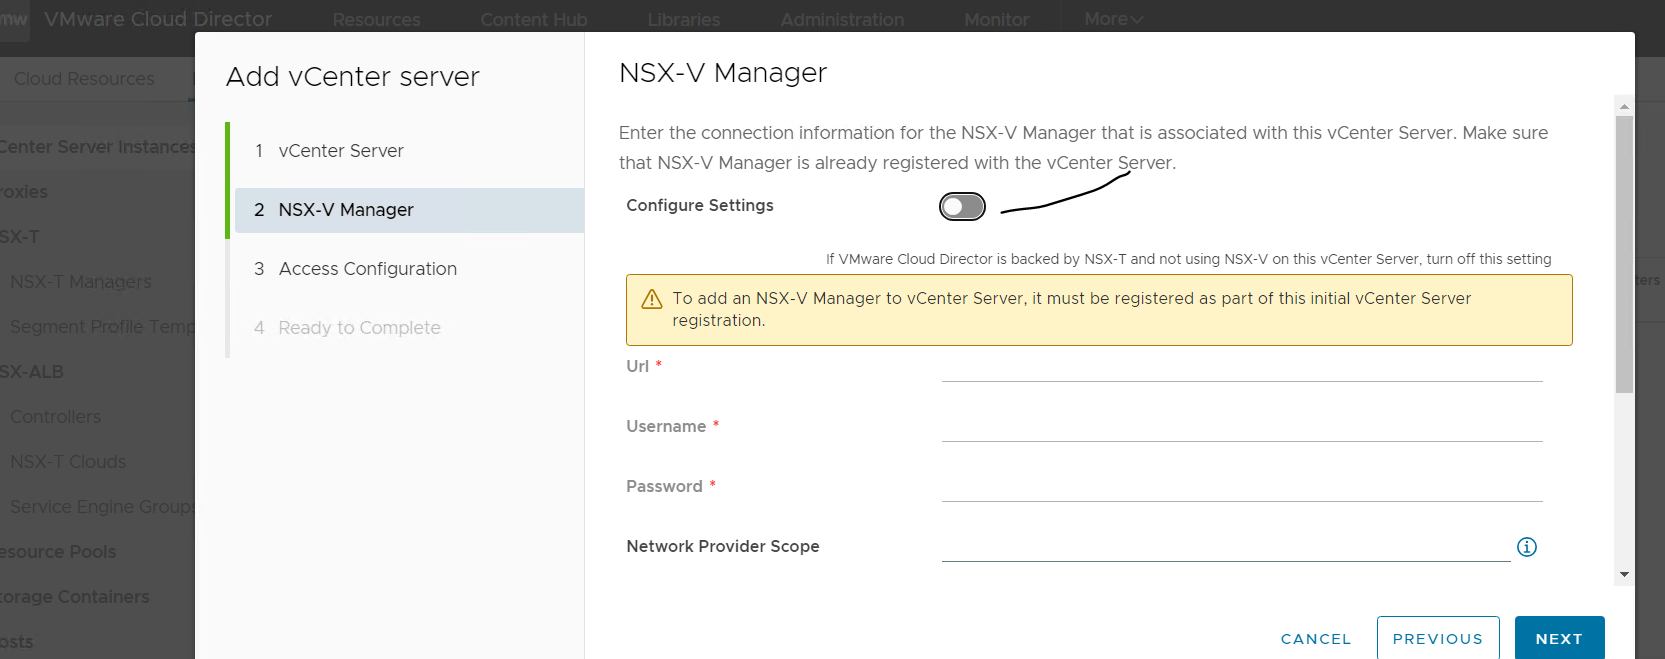Open the Content Hub menu
The height and width of the screenshot is (659, 1665).
[x=534, y=20]
